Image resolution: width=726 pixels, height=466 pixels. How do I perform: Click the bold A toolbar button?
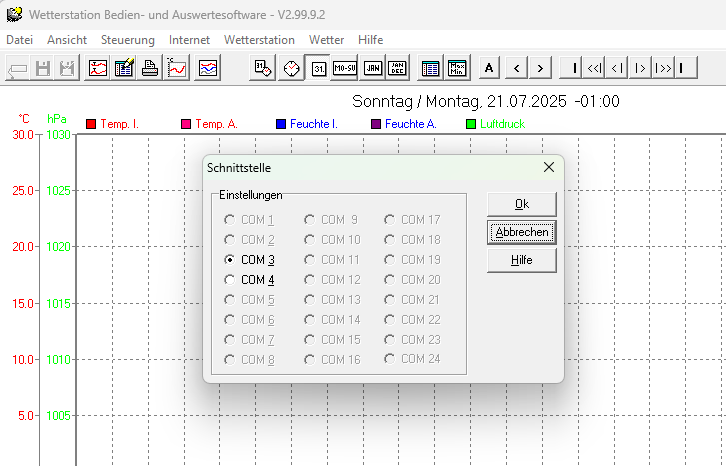pos(489,69)
